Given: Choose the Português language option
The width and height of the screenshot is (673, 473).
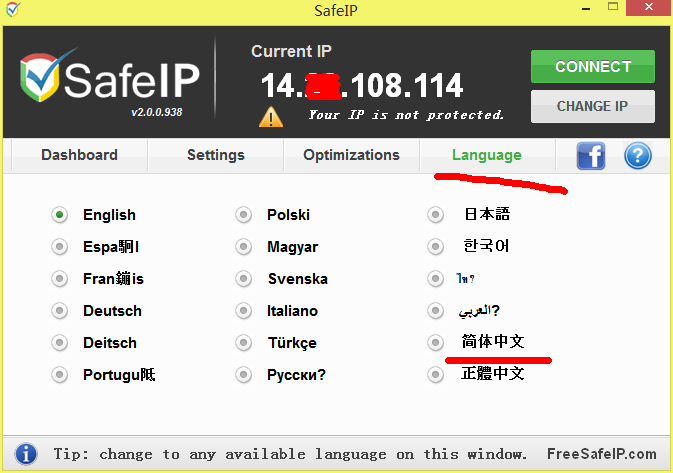Looking at the screenshot, I should click(x=60, y=375).
